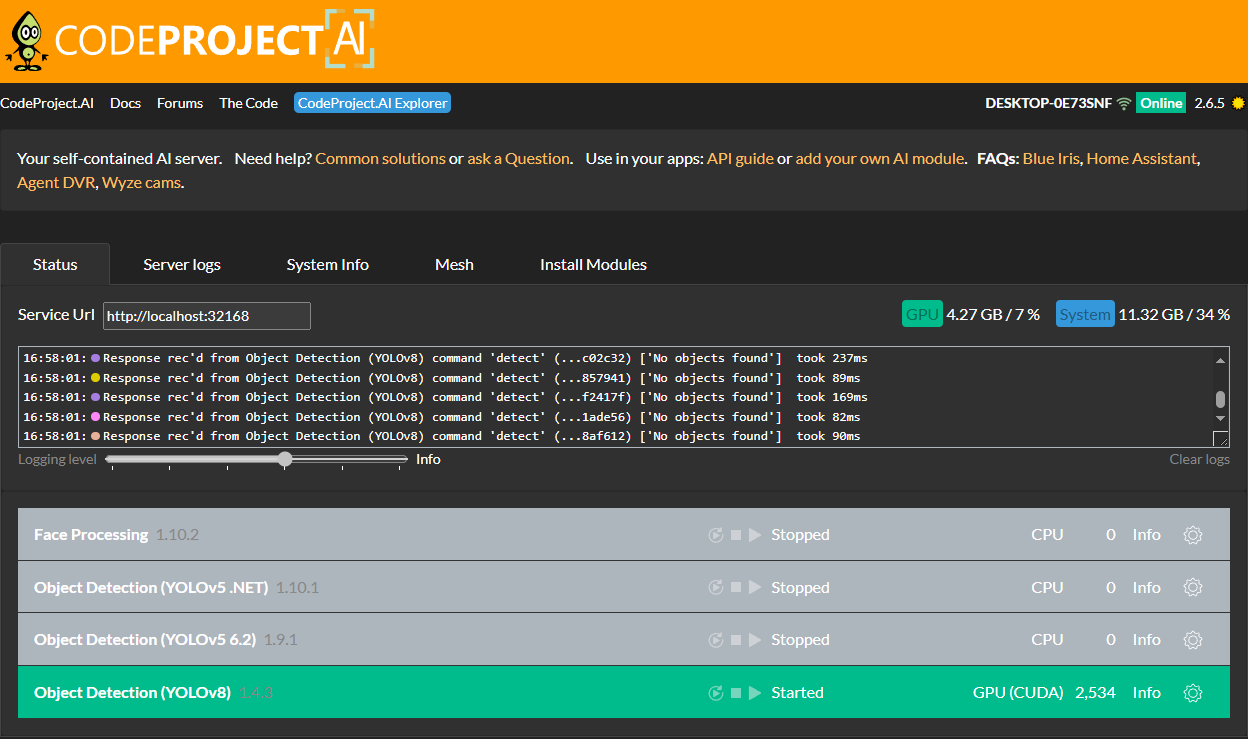Screen dimensions: 1248x739
Task: Click the Online status badge
Action: [x=1161, y=103]
